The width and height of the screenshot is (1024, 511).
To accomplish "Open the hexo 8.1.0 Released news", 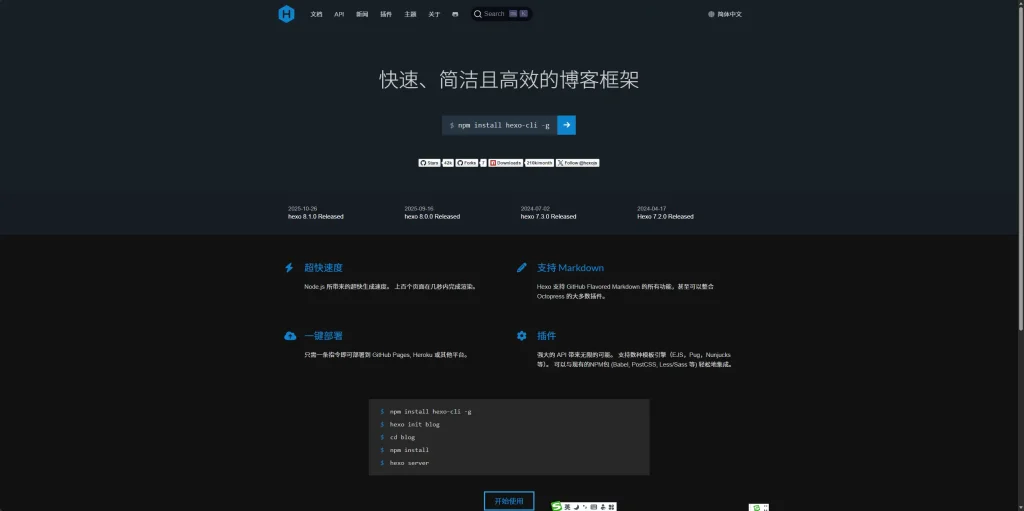I will click(315, 216).
